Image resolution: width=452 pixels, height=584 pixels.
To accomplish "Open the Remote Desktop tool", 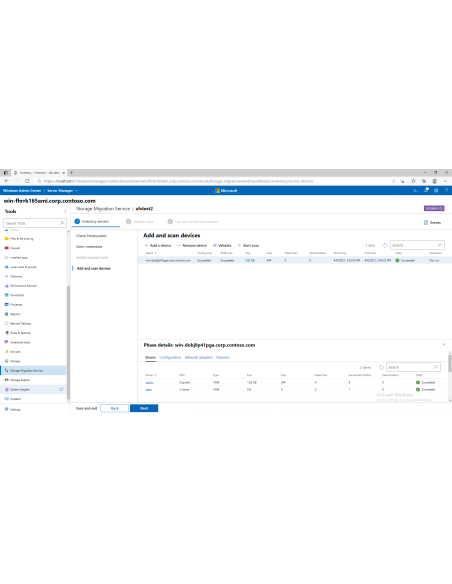I will [x=20, y=323].
